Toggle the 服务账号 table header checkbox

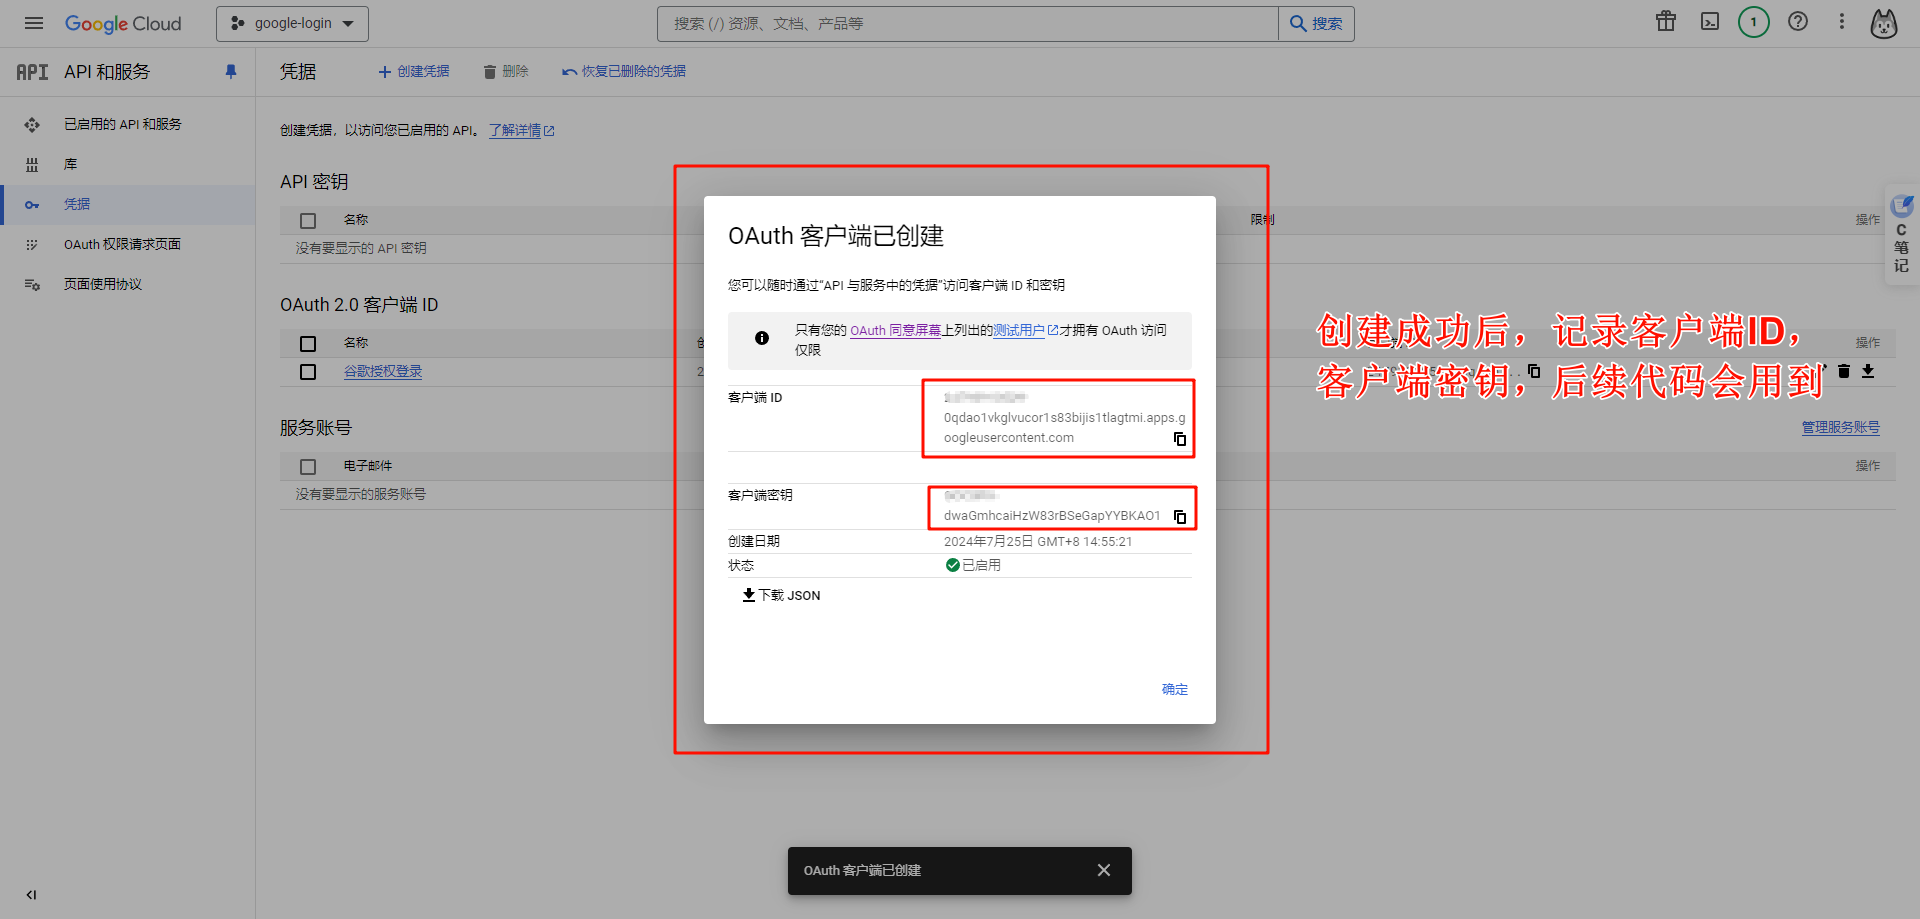(308, 466)
